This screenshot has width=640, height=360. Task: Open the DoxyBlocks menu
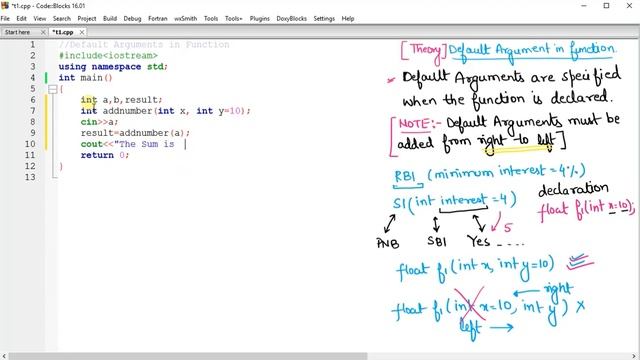(x=291, y=18)
